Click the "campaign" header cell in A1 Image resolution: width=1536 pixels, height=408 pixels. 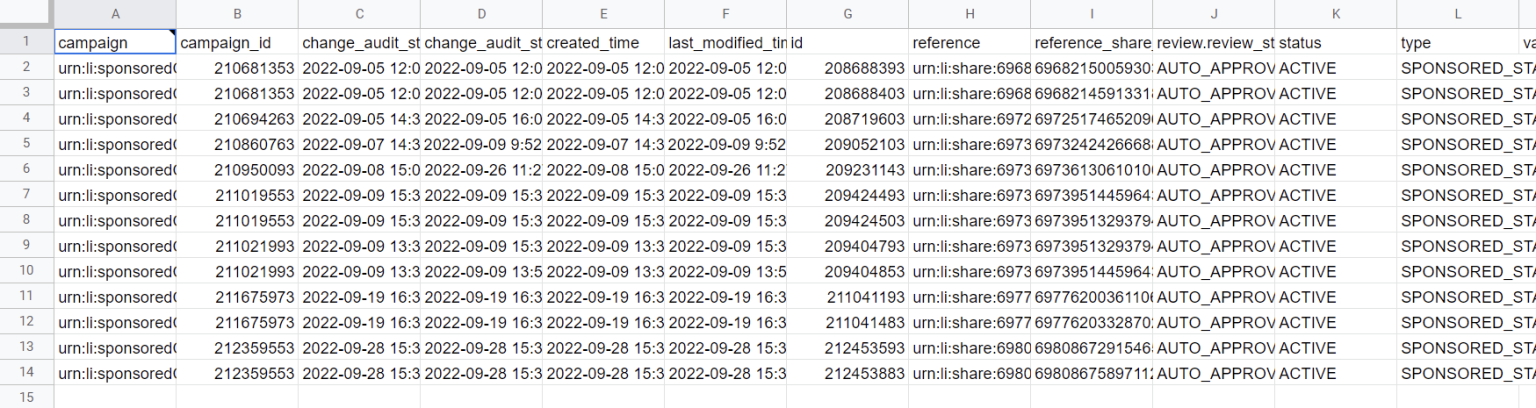pos(115,43)
